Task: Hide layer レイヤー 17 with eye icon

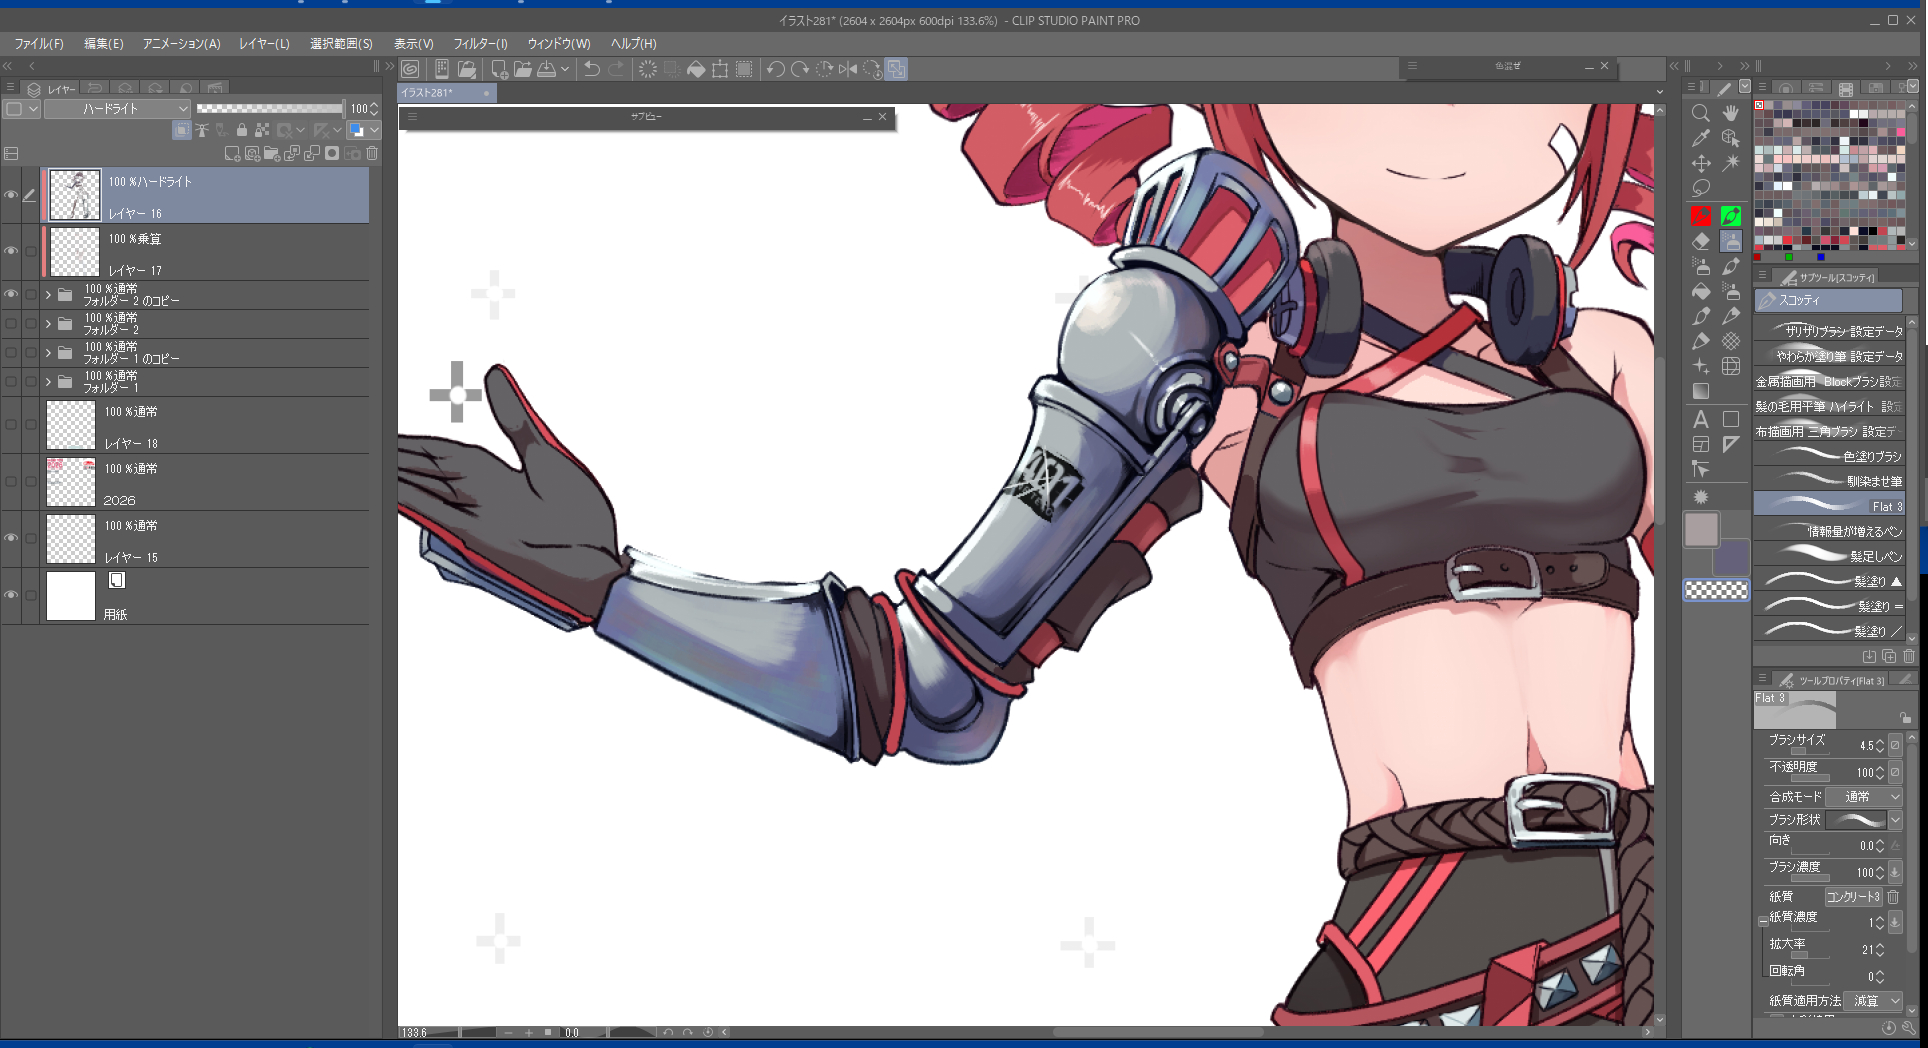Action: coord(11,251)
